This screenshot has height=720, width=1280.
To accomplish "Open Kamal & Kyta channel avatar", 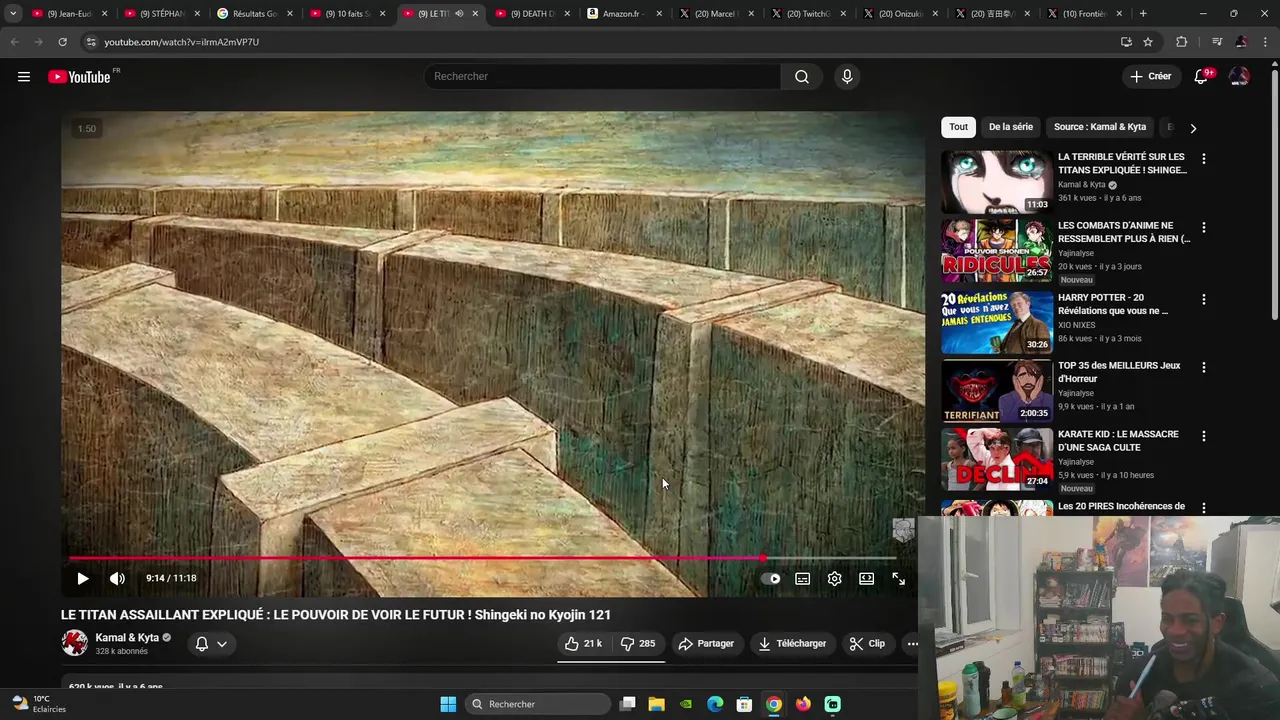I will [x=75, y=643].
